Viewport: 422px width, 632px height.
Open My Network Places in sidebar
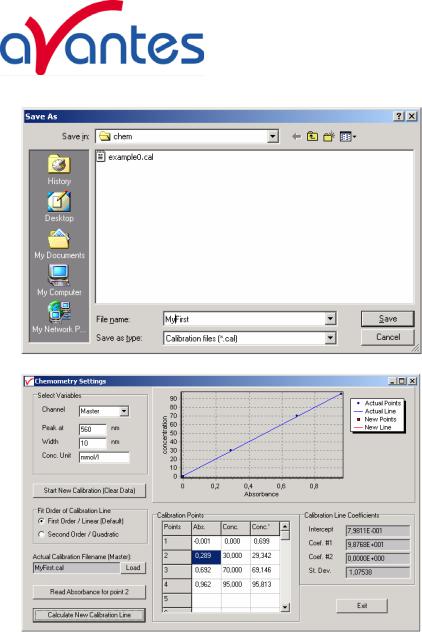pos(59,318)
